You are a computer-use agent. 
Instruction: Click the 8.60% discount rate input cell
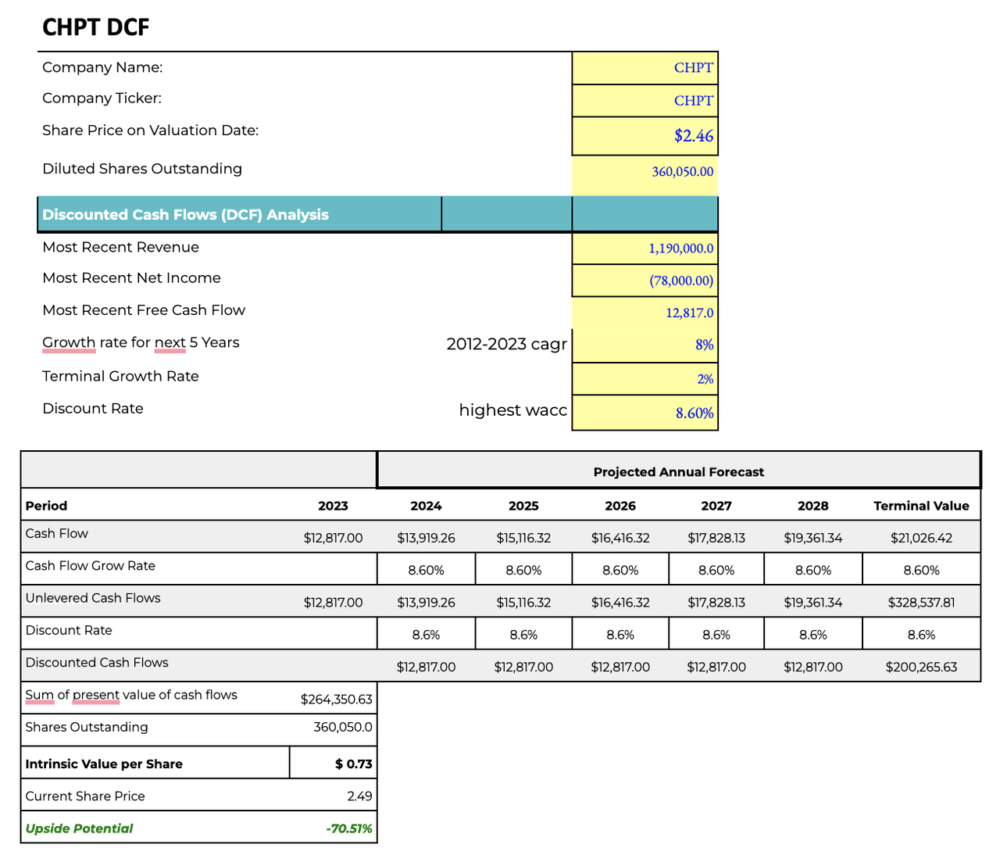click(x=645, y=413)
